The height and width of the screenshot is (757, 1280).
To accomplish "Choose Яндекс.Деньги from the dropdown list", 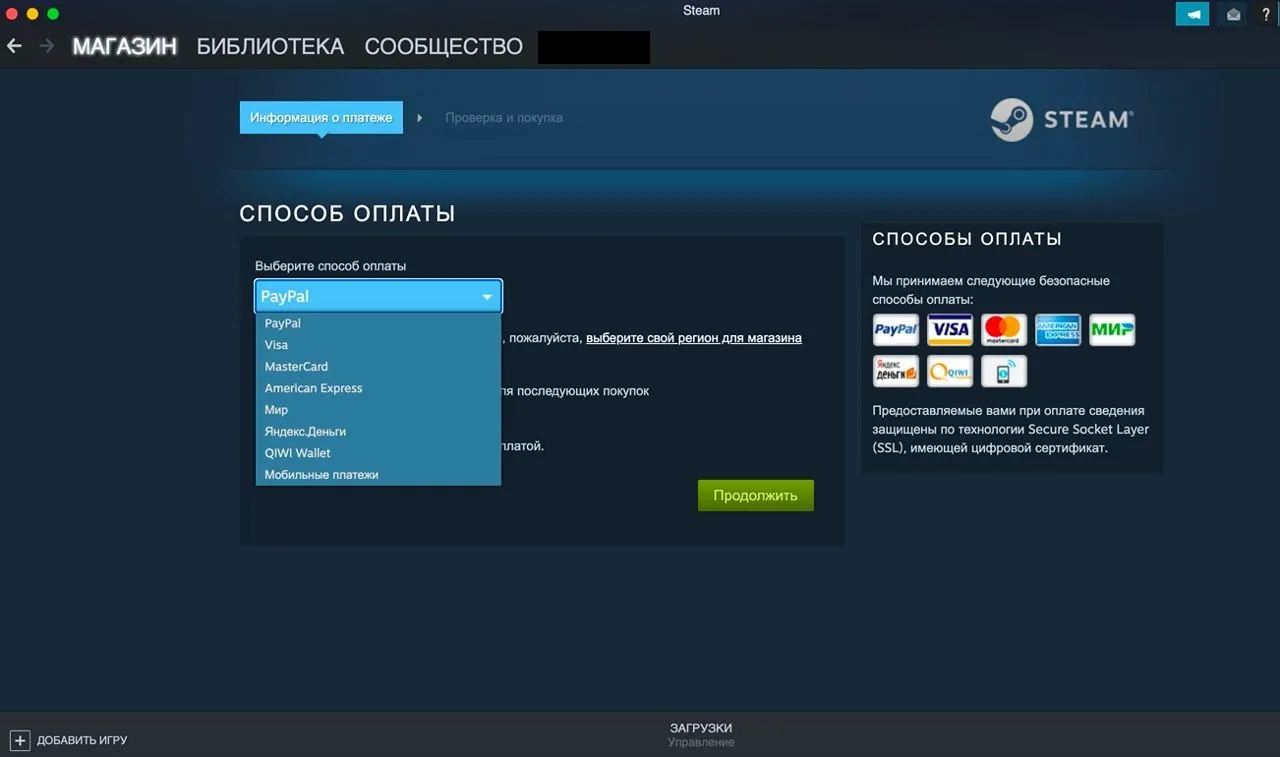I will pyautogui.click(x=378, y=432).
